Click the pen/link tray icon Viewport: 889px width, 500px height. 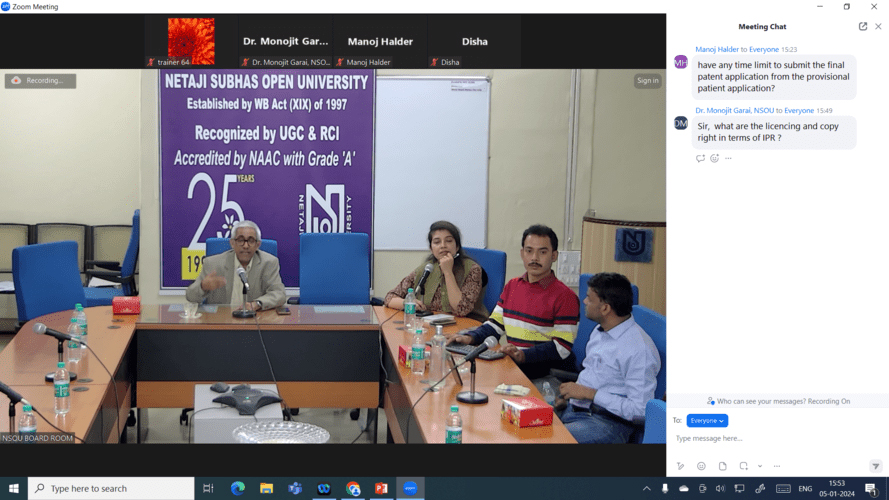pyautogui.click(x=760, y=489)
